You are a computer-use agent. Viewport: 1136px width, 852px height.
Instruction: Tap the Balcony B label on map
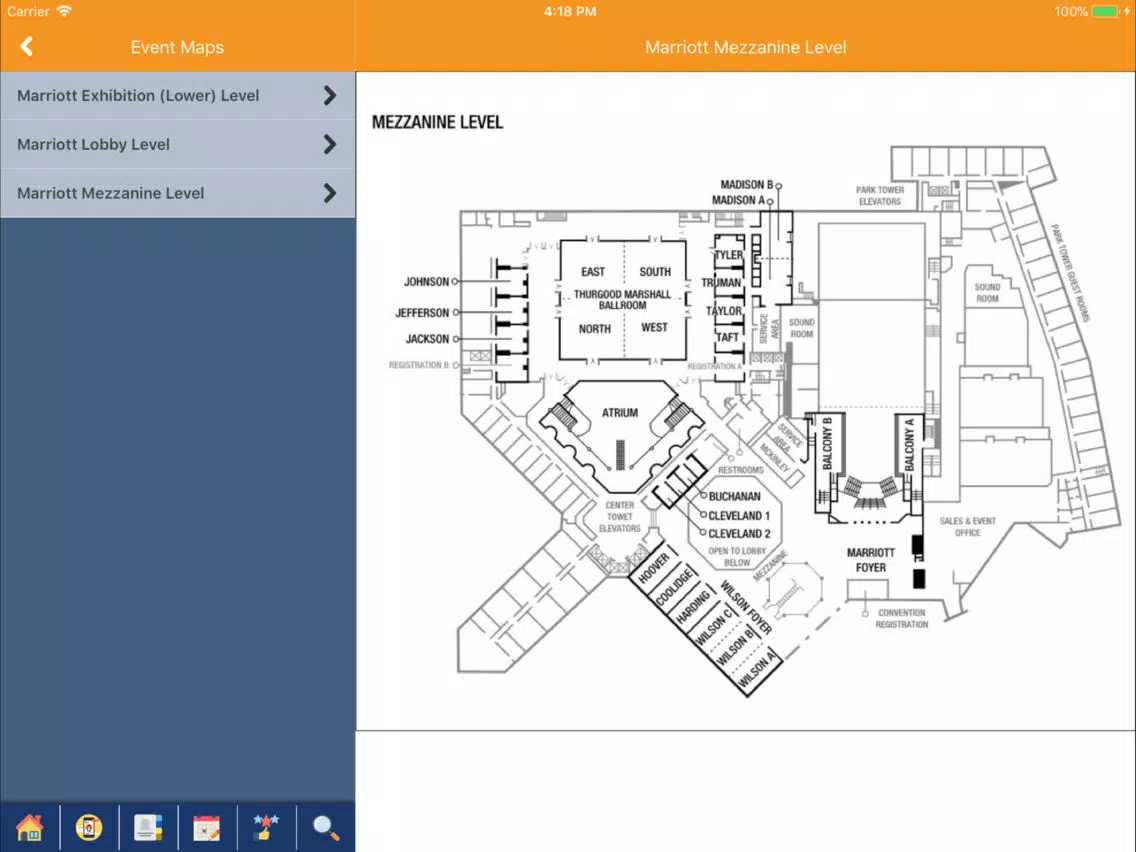(827, 443)
